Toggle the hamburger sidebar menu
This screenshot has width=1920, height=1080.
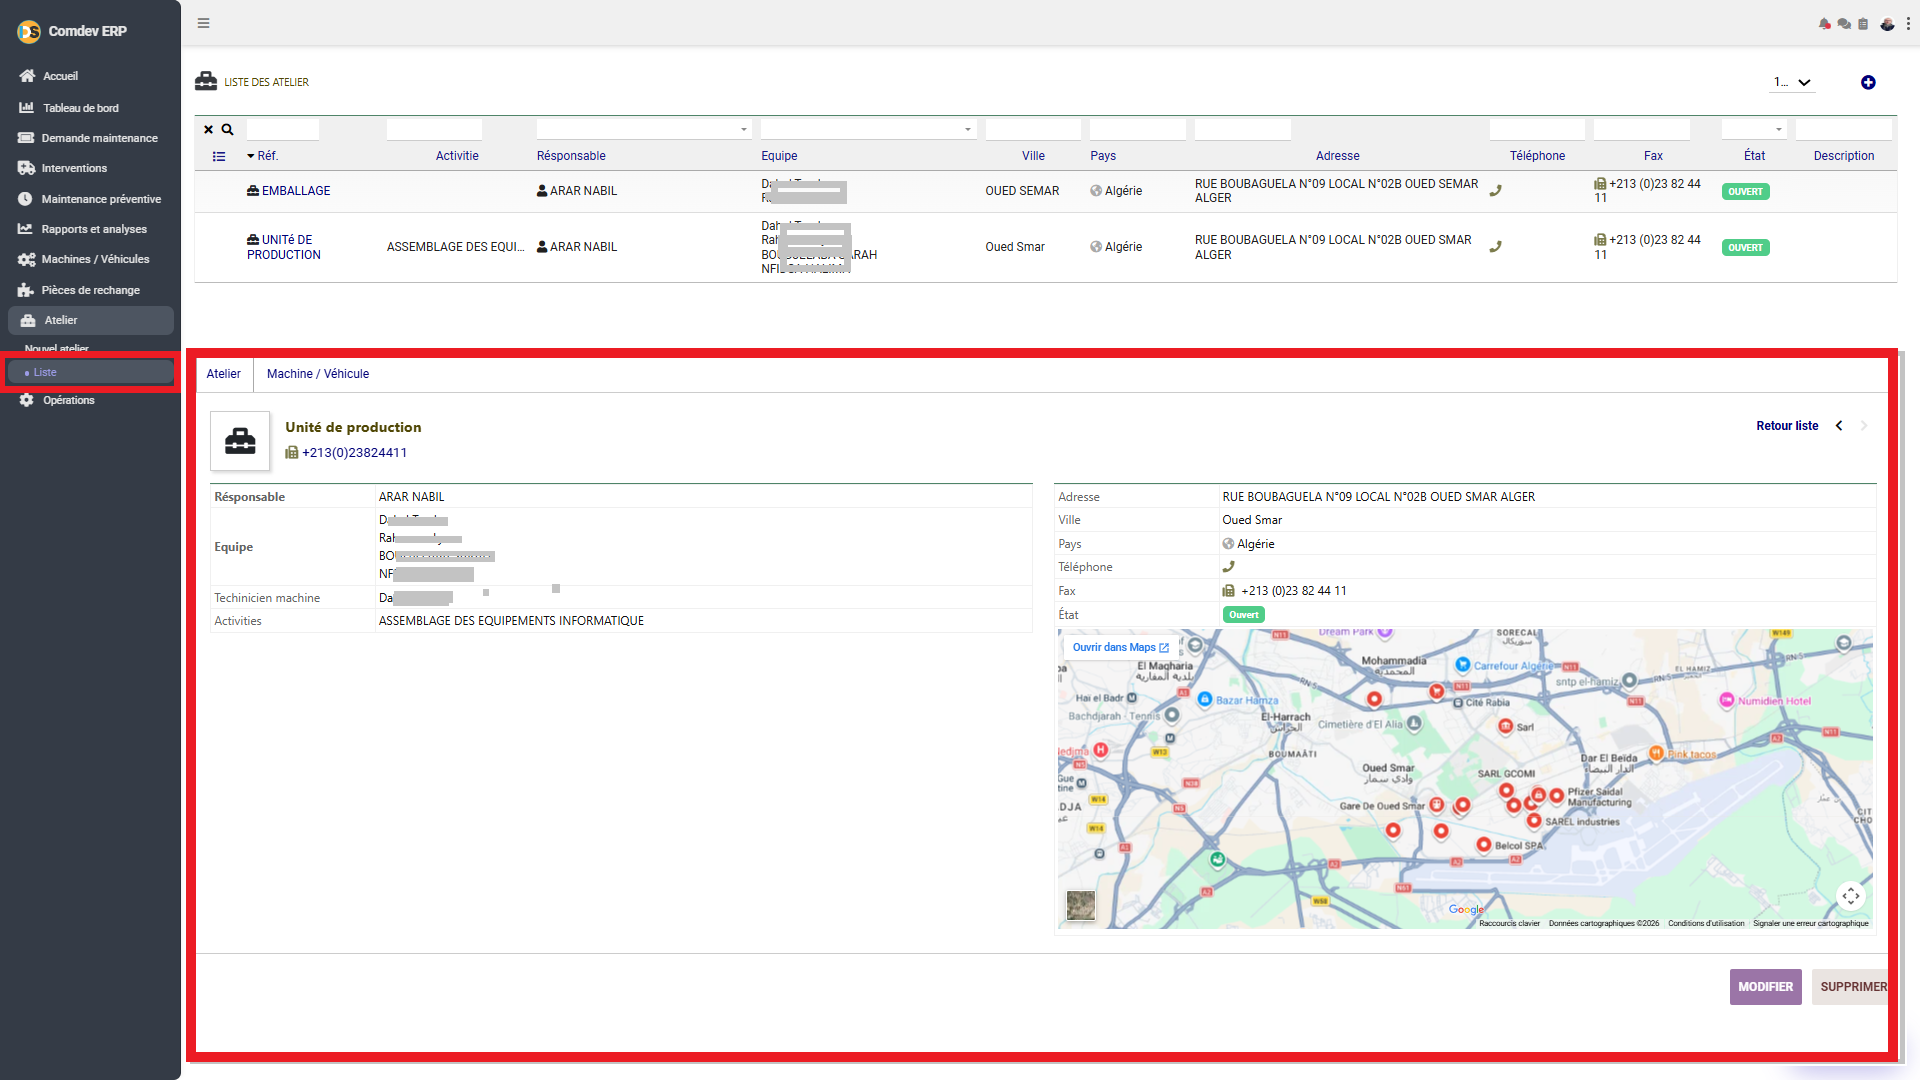[204, 23]
